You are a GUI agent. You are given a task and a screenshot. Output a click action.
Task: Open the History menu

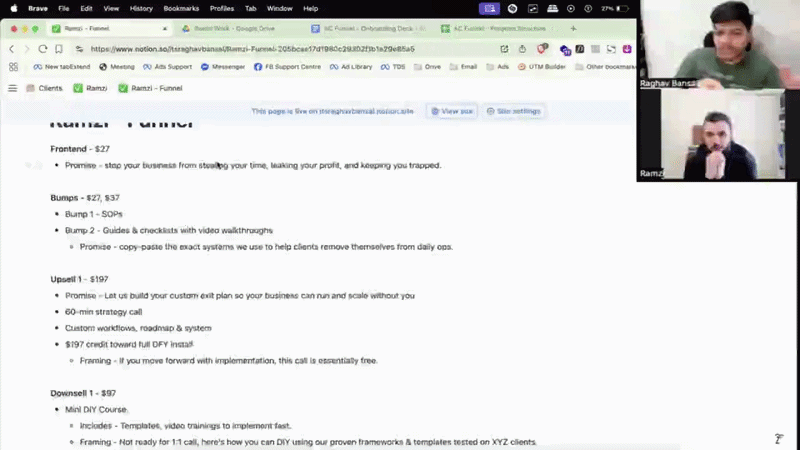pyautogui.click(x=141, y=8)
